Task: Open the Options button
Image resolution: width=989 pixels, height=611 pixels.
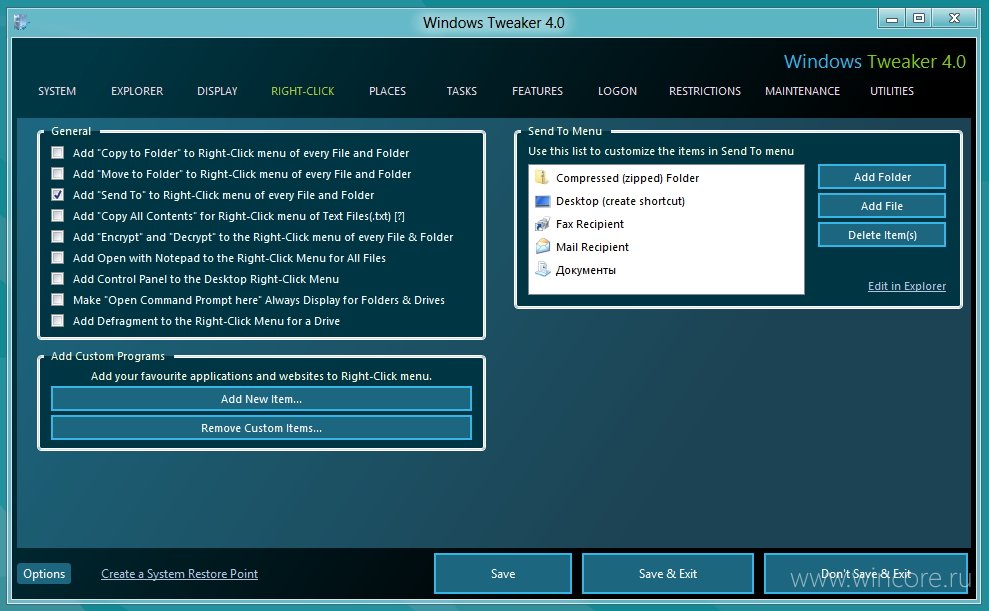Action: pyautogui.click(x=44, y=574)
